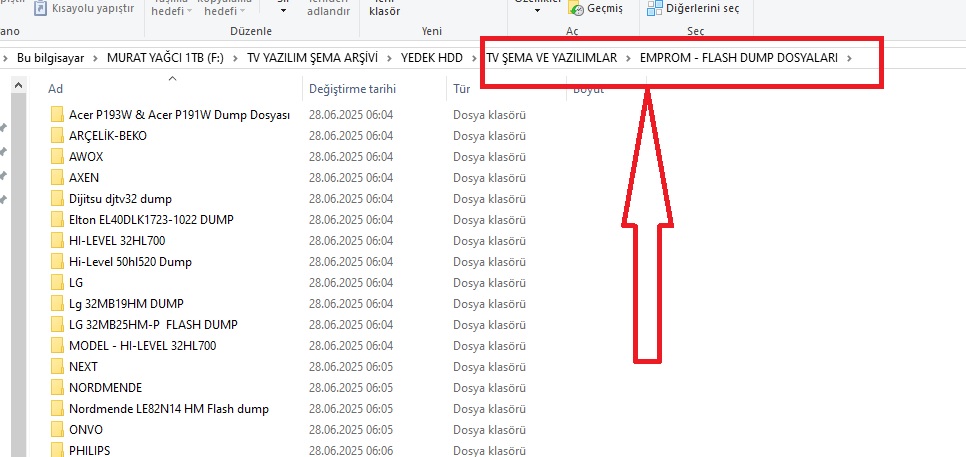Click the folder icon beside NORDMENDE
The width and height of the screenshot is (966, 457).
click(x=57, y=387)
